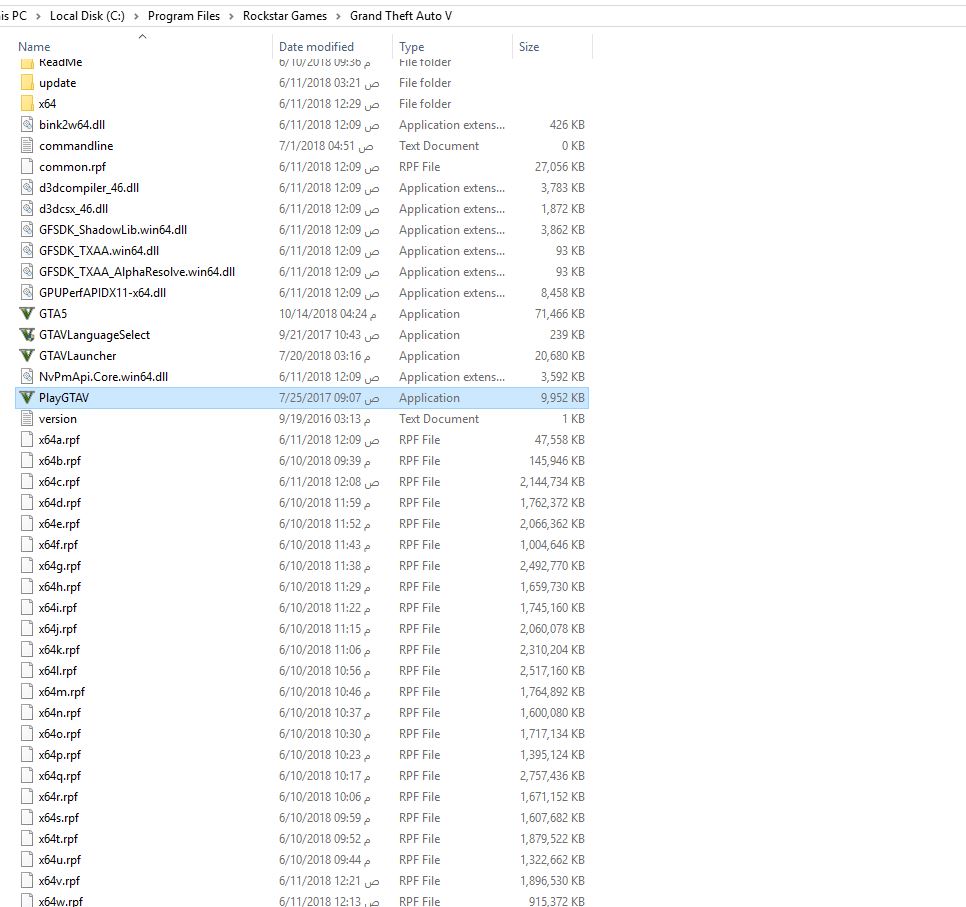
Task: Sort files by the Type column
Action: point(412,47)
